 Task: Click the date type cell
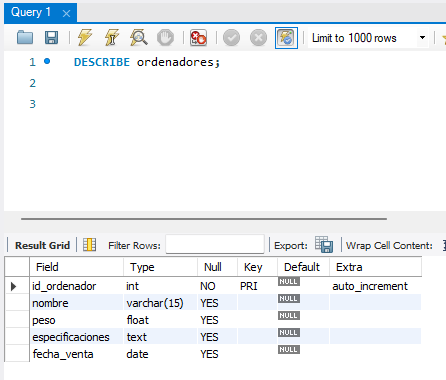click(160, 354)
